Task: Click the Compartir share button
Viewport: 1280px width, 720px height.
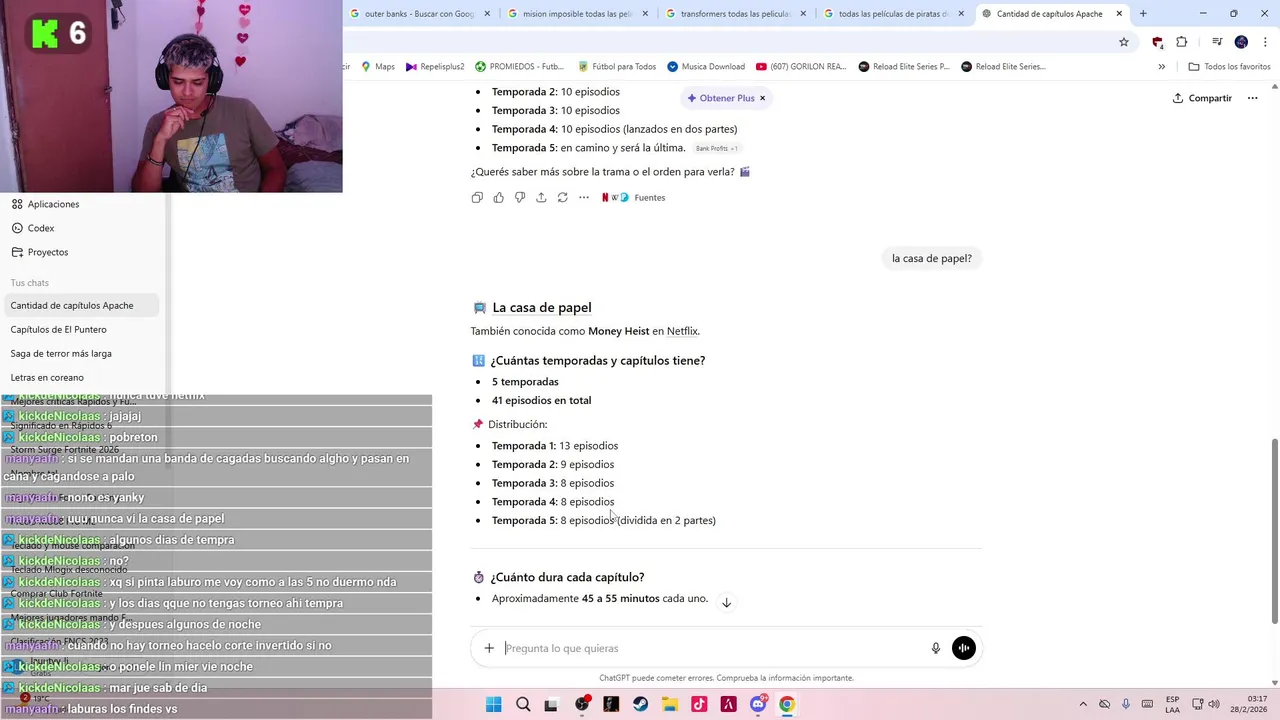Action: point(1202,98)
